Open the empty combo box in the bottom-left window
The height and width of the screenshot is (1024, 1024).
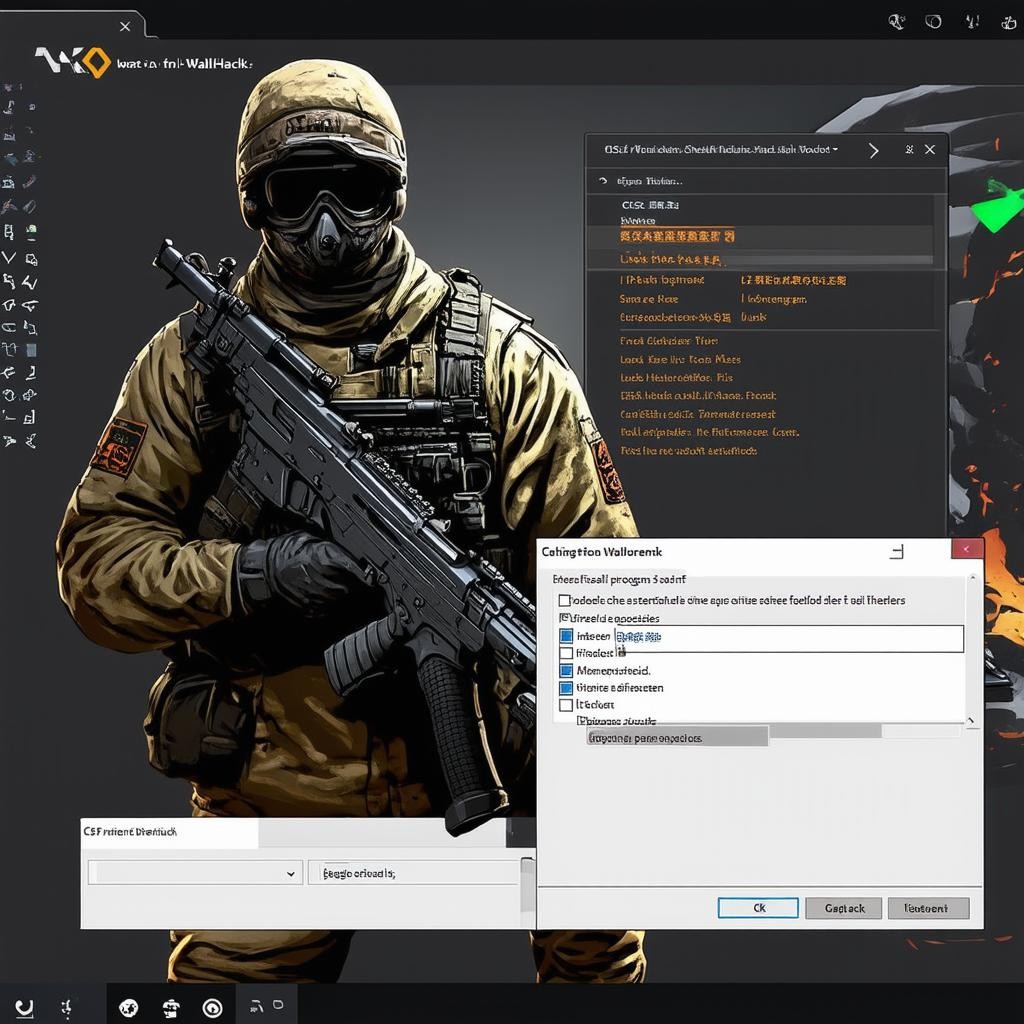[195, 873]
